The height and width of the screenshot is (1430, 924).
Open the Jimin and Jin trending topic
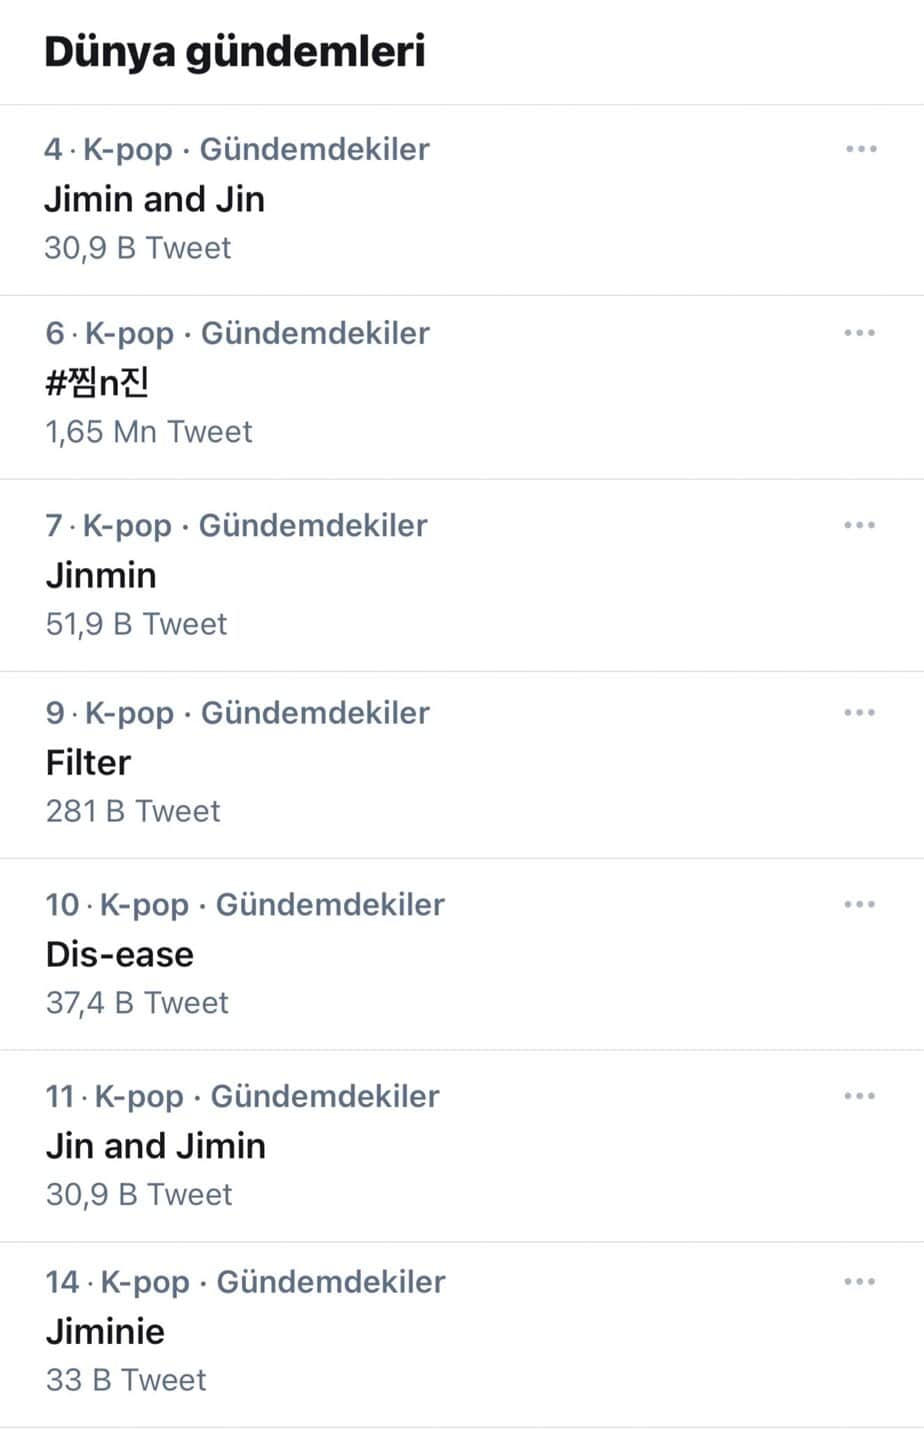[155, 199]
